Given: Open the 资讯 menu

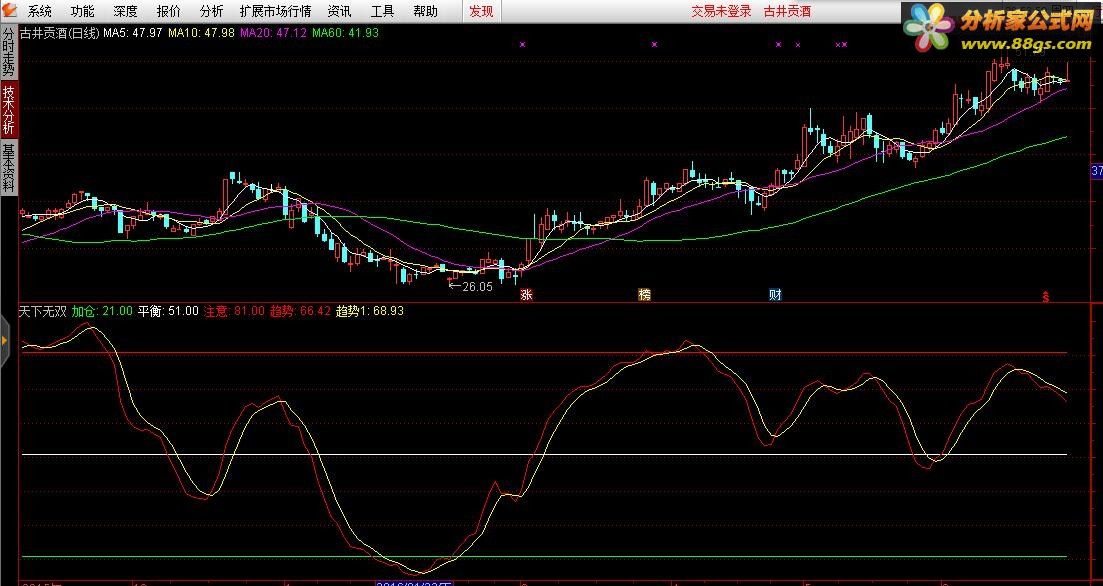Looking at the screenshot, I should (340, 11).
